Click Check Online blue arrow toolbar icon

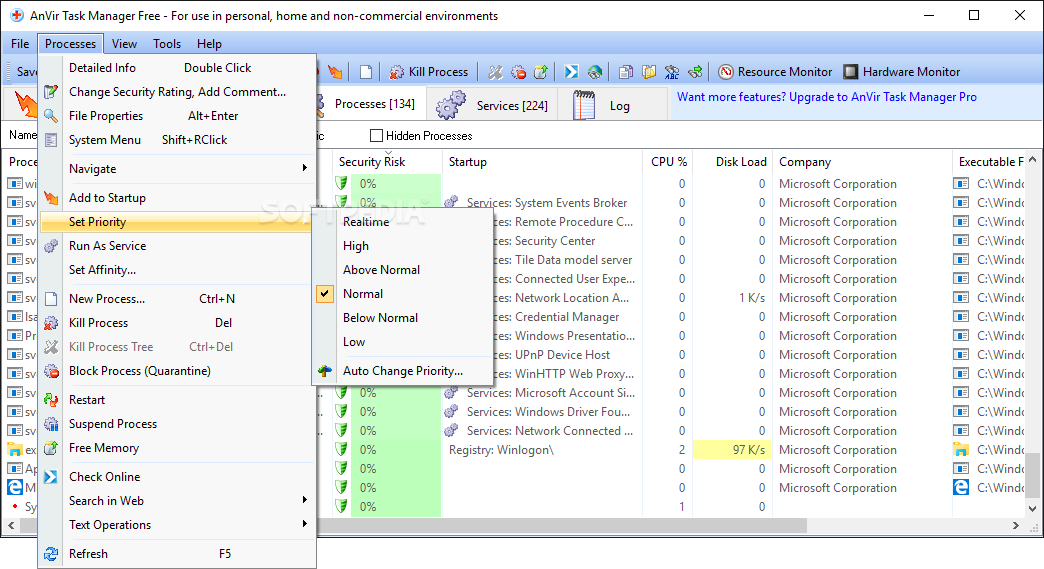pyautogui.click(x=571, y=72)
